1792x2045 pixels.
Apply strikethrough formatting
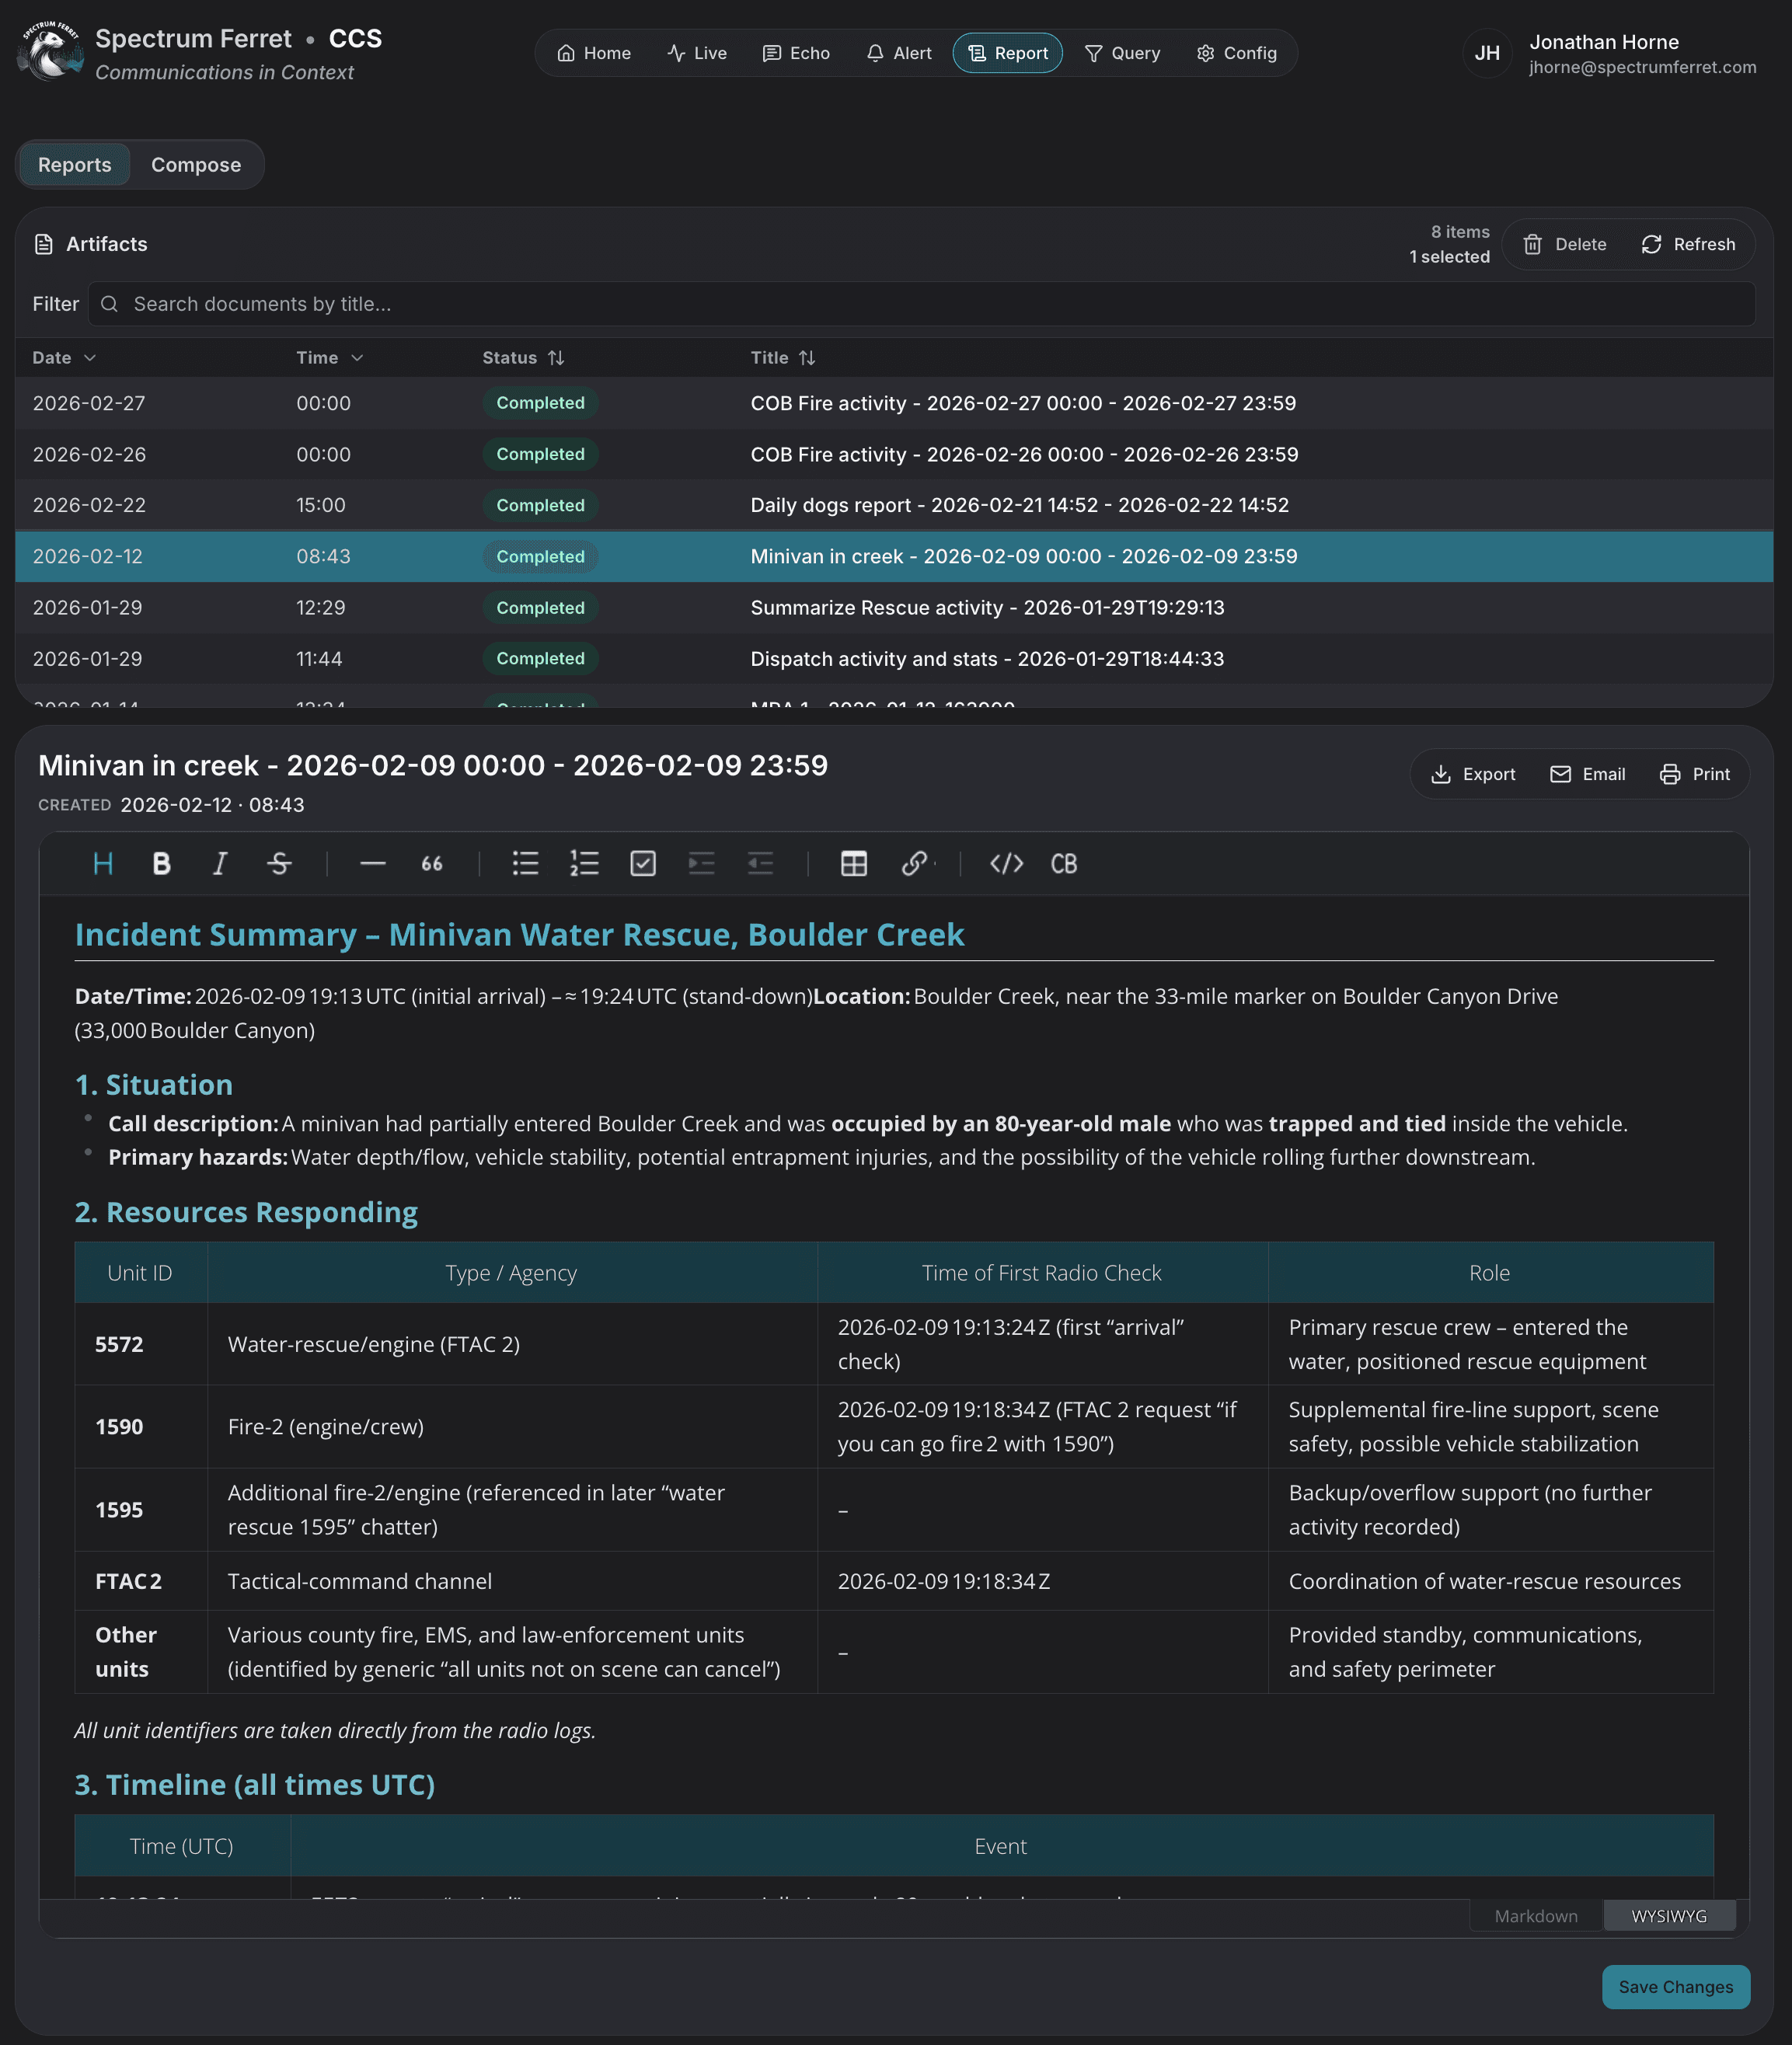coord(279,864)
